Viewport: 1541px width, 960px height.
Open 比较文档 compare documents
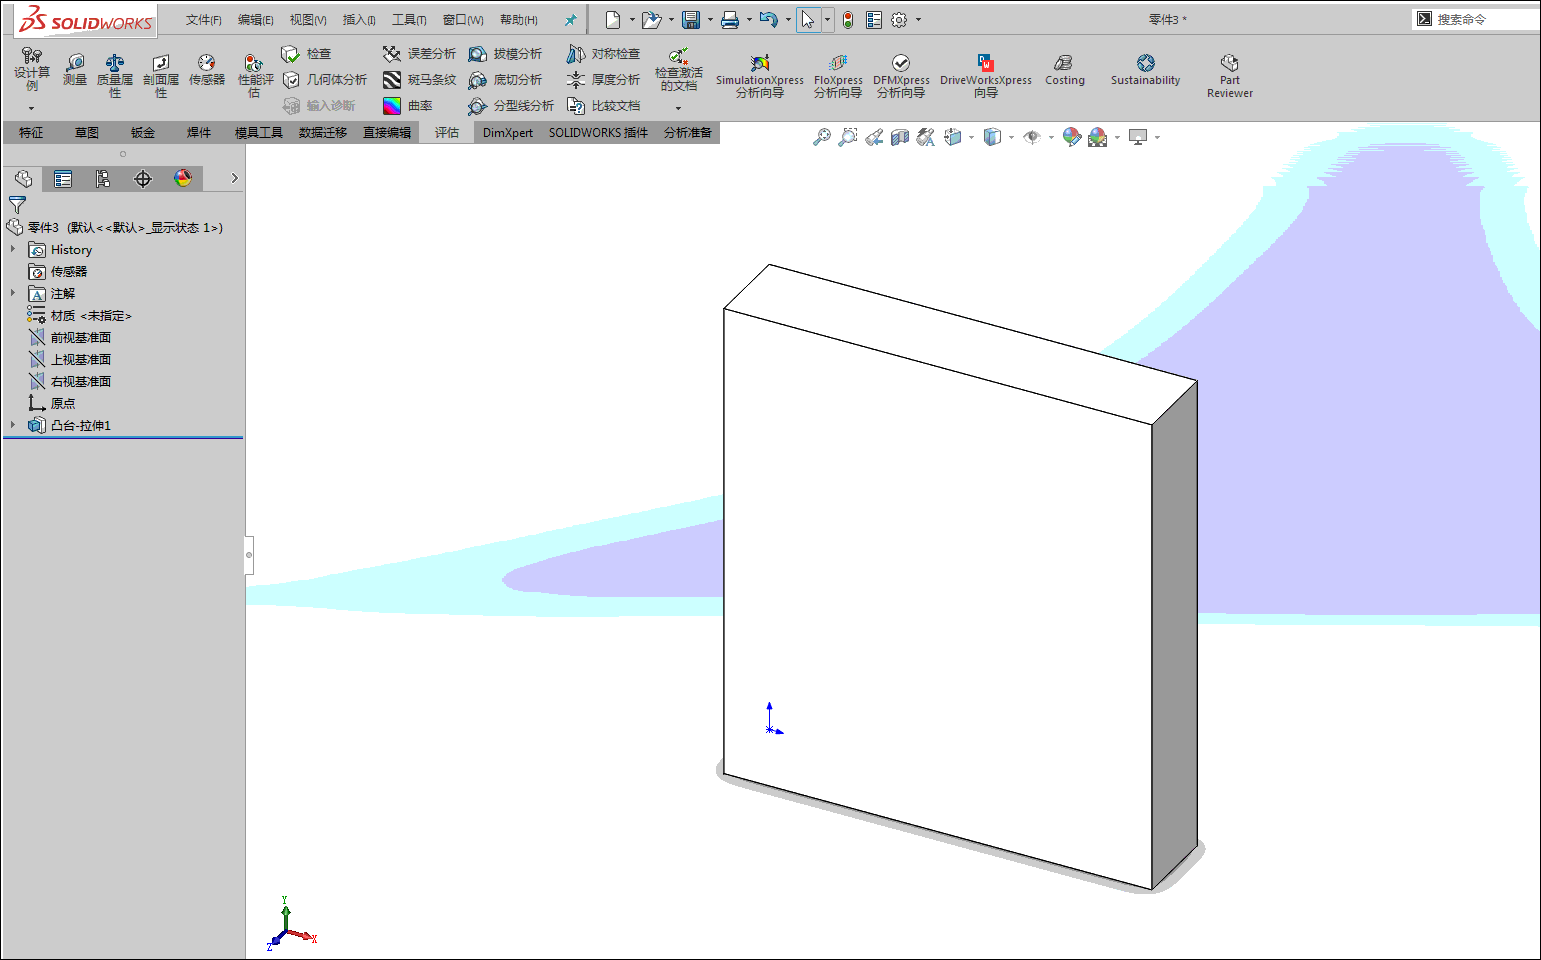(603, 106)
